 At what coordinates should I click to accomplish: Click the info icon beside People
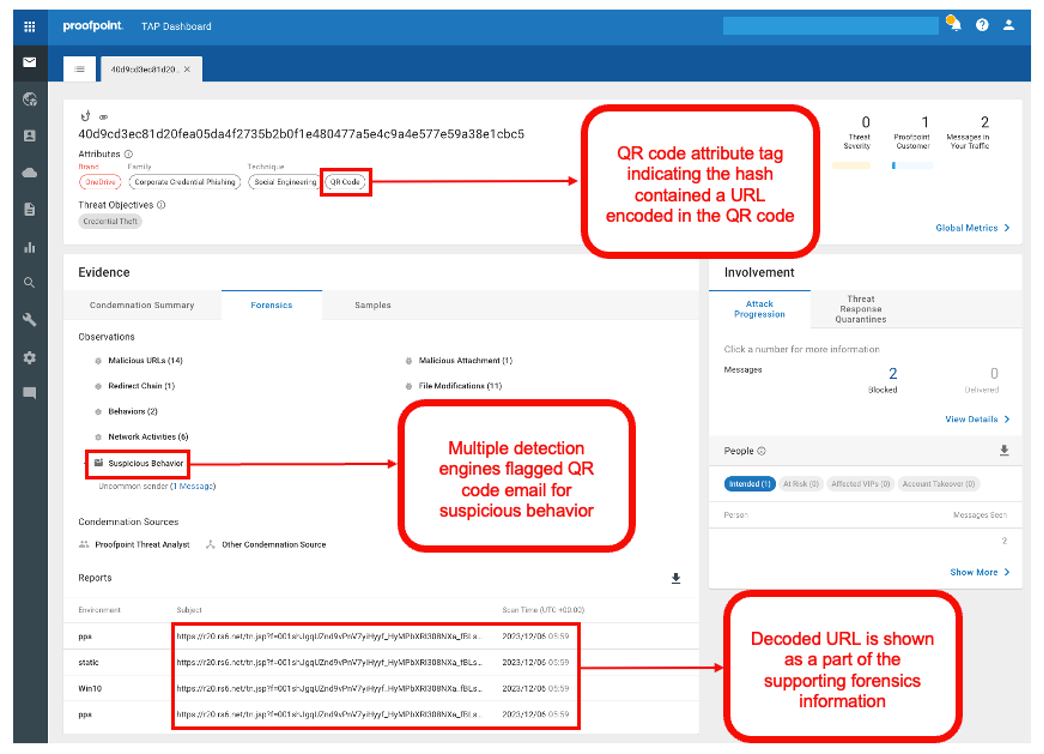762,451
